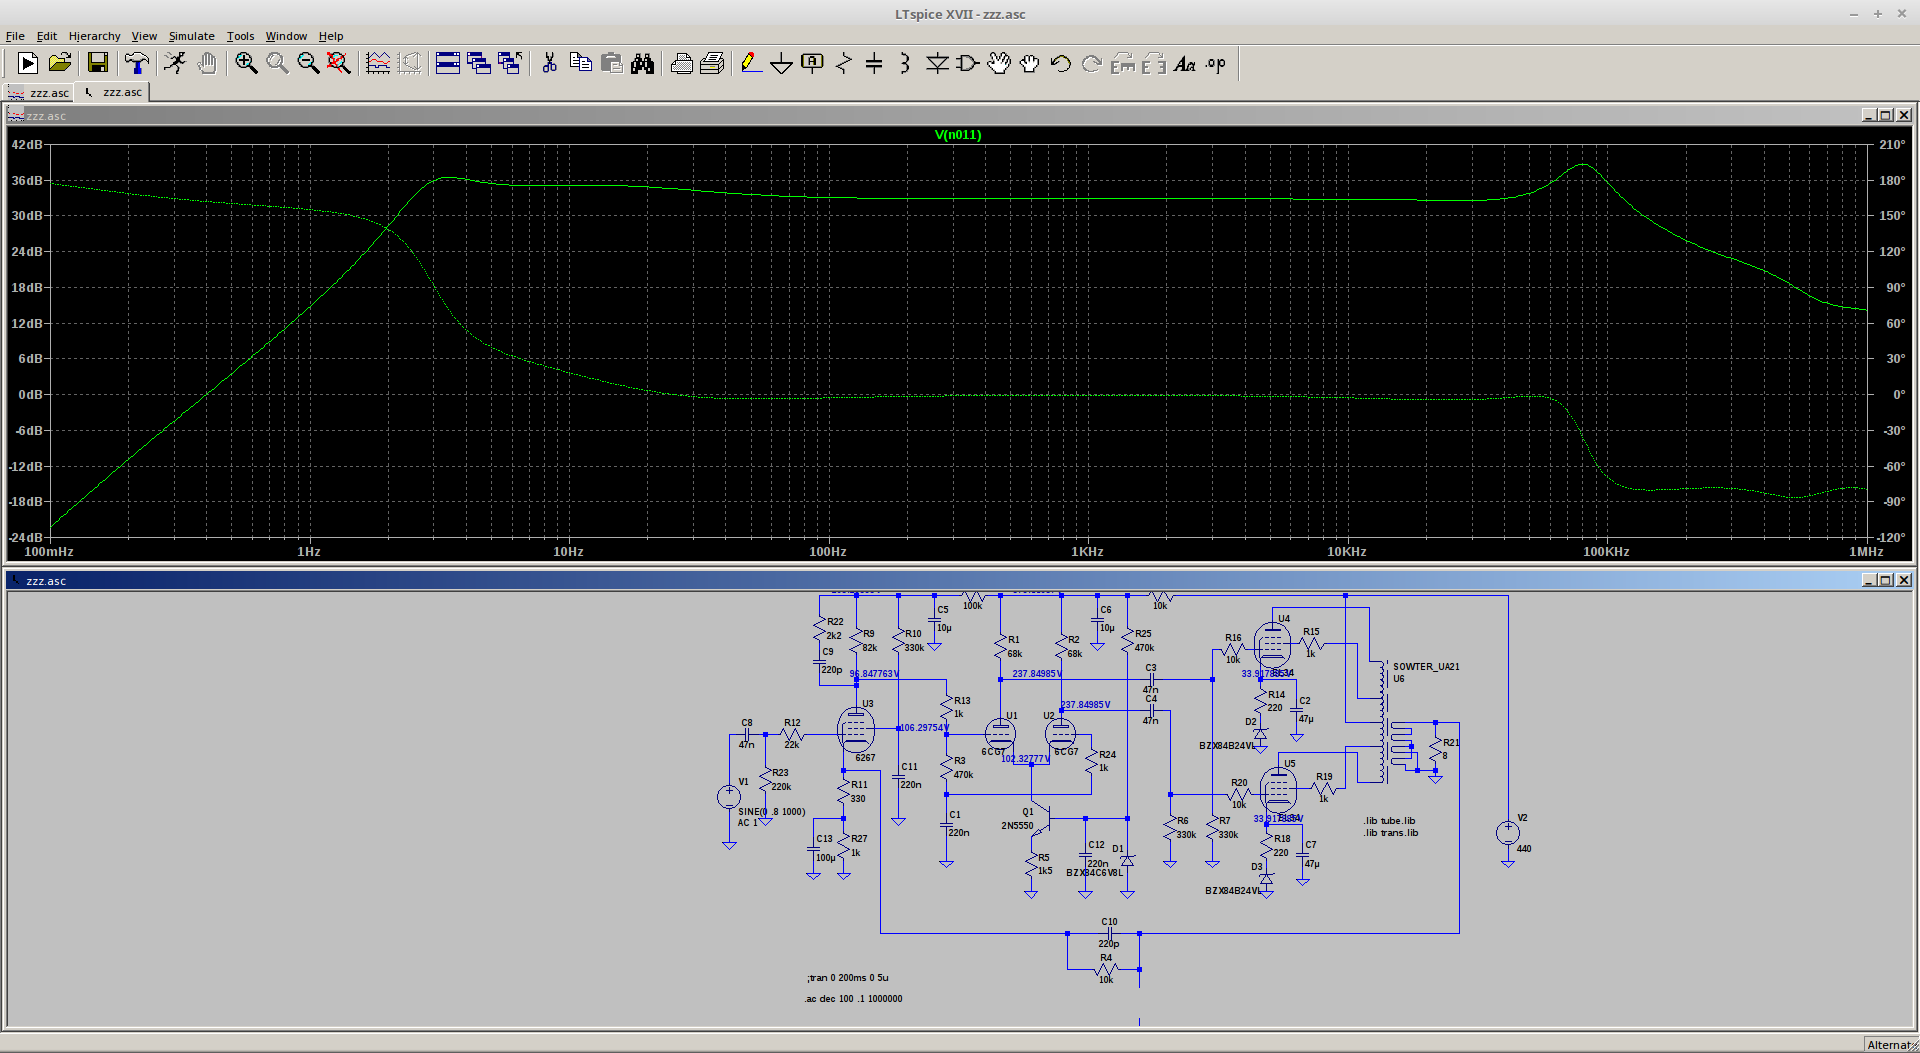This screenshot has width=1920, height=1053.
Task: Select the drag hand tool
Action: [1030, 63]
